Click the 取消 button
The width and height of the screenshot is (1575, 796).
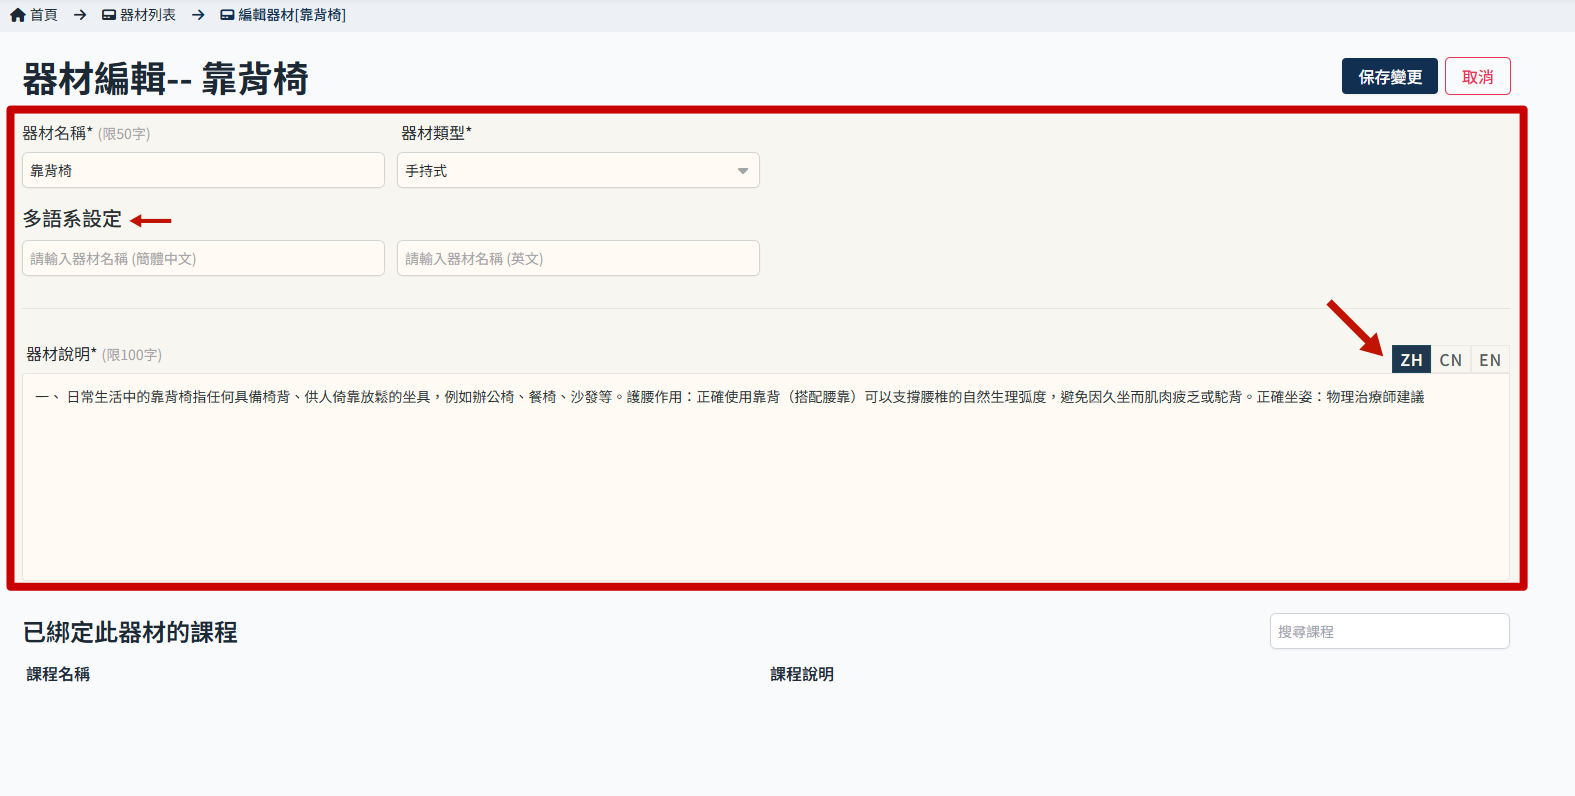[1477, 76]
